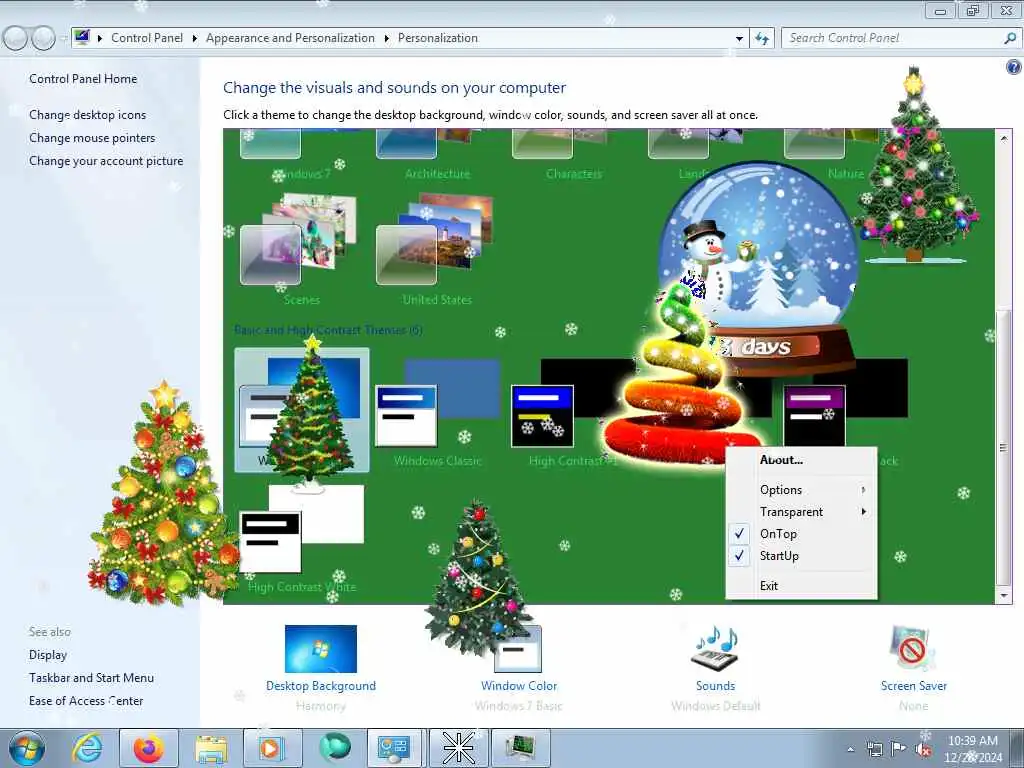Launch Internet Explorer from taskbar
The width and height of the screenshot is (1024, 768).
tap(88, 748)
